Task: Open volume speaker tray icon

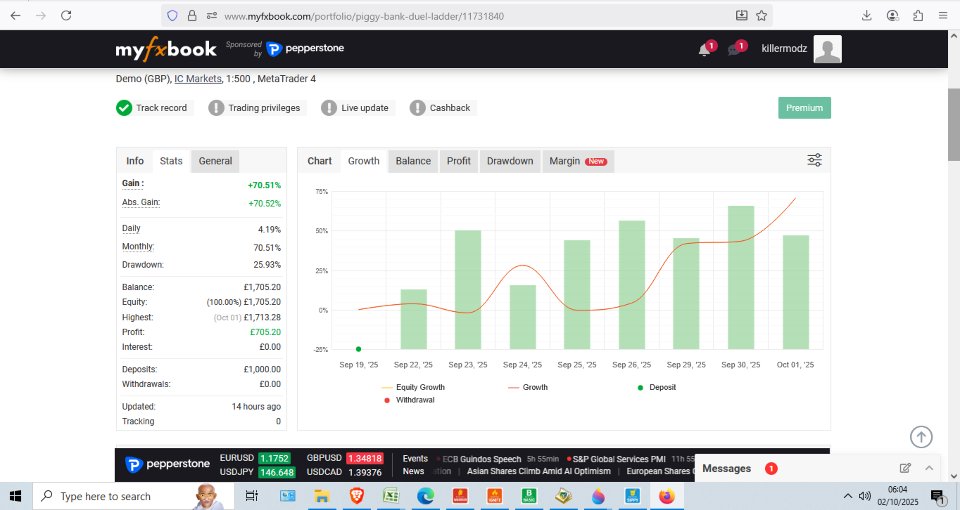Action: tap(864, 496)
